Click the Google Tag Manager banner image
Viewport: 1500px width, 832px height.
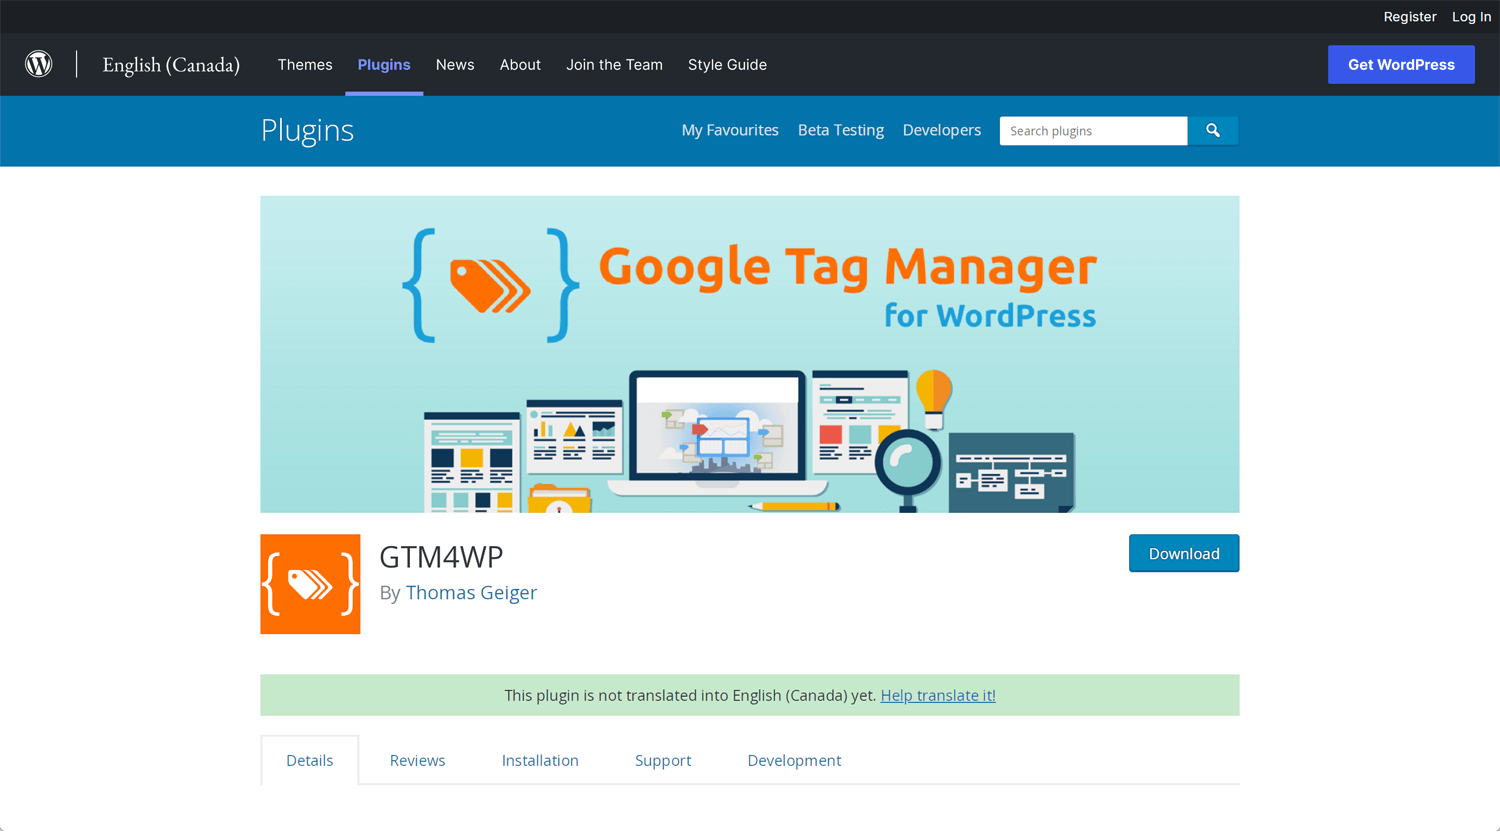pos(750,354)
